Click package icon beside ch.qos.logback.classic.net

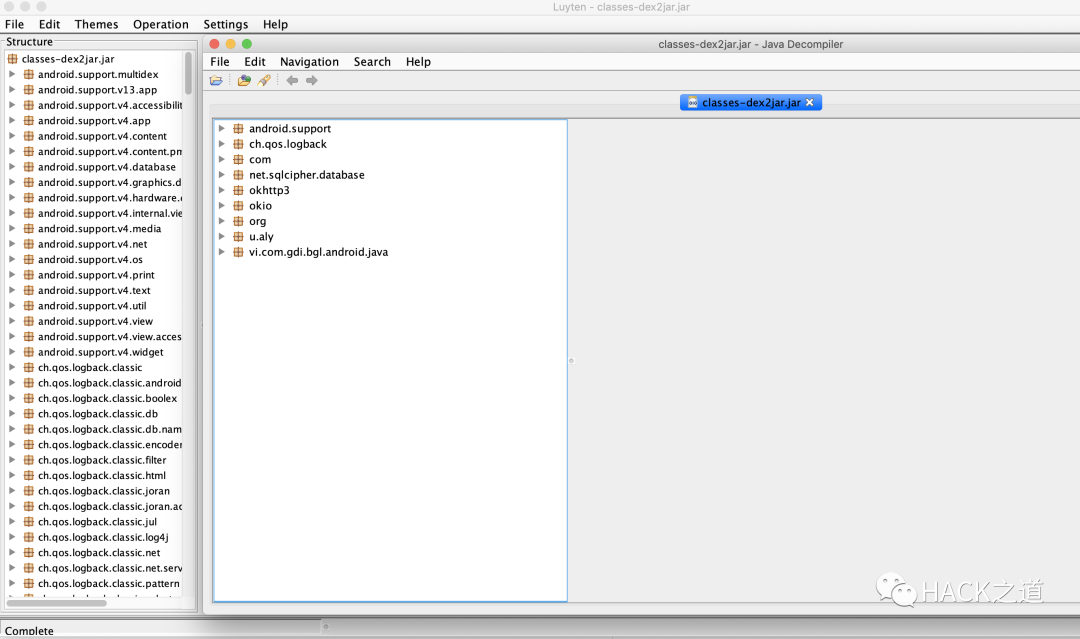(x=28, y=552)
